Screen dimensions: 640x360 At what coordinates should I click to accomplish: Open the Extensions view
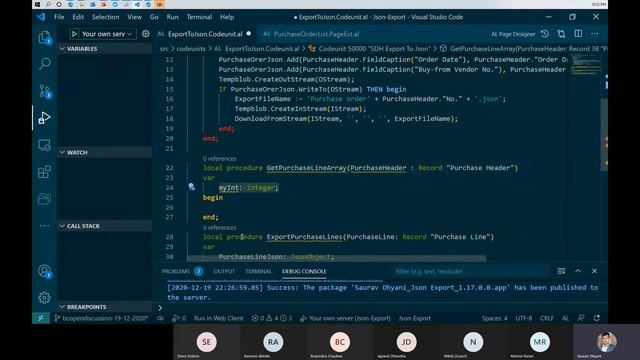click(x=44, y=172)
